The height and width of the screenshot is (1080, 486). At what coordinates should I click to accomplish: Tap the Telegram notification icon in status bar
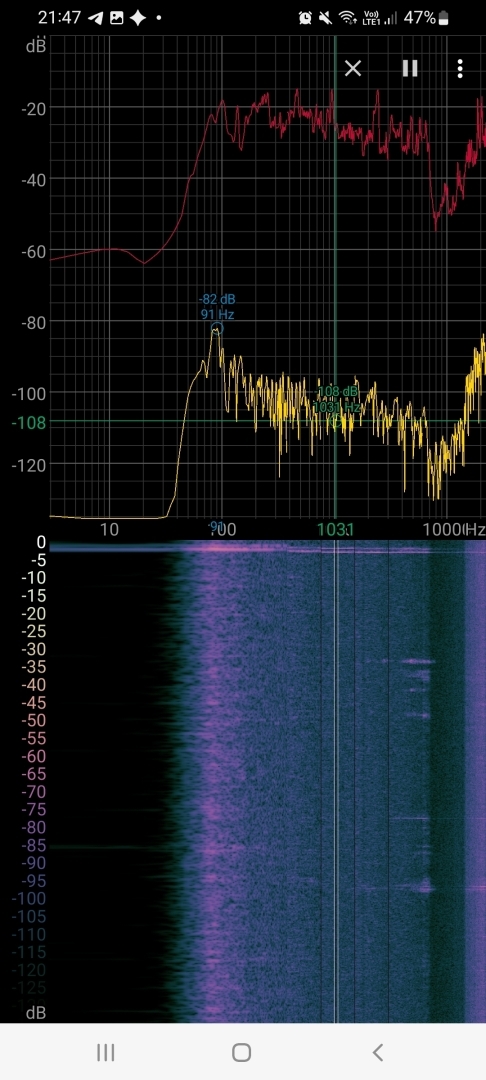coord(95,19)
